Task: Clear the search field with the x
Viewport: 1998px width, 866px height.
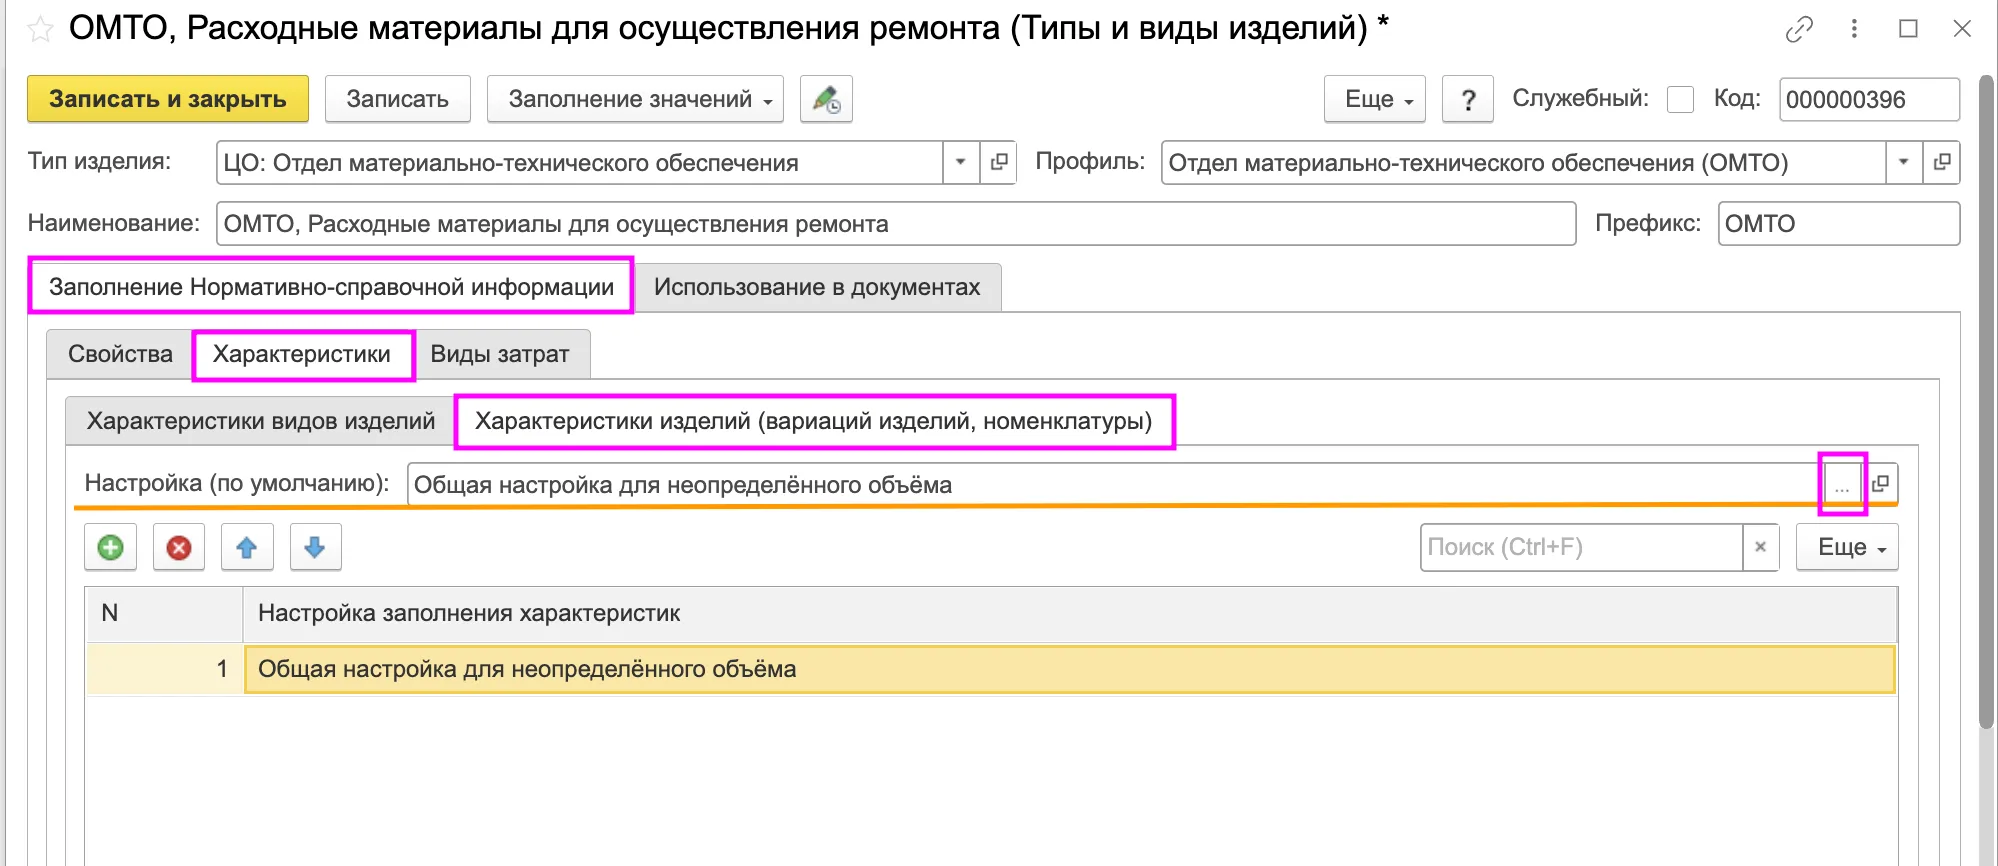Action: [1760, 547]
